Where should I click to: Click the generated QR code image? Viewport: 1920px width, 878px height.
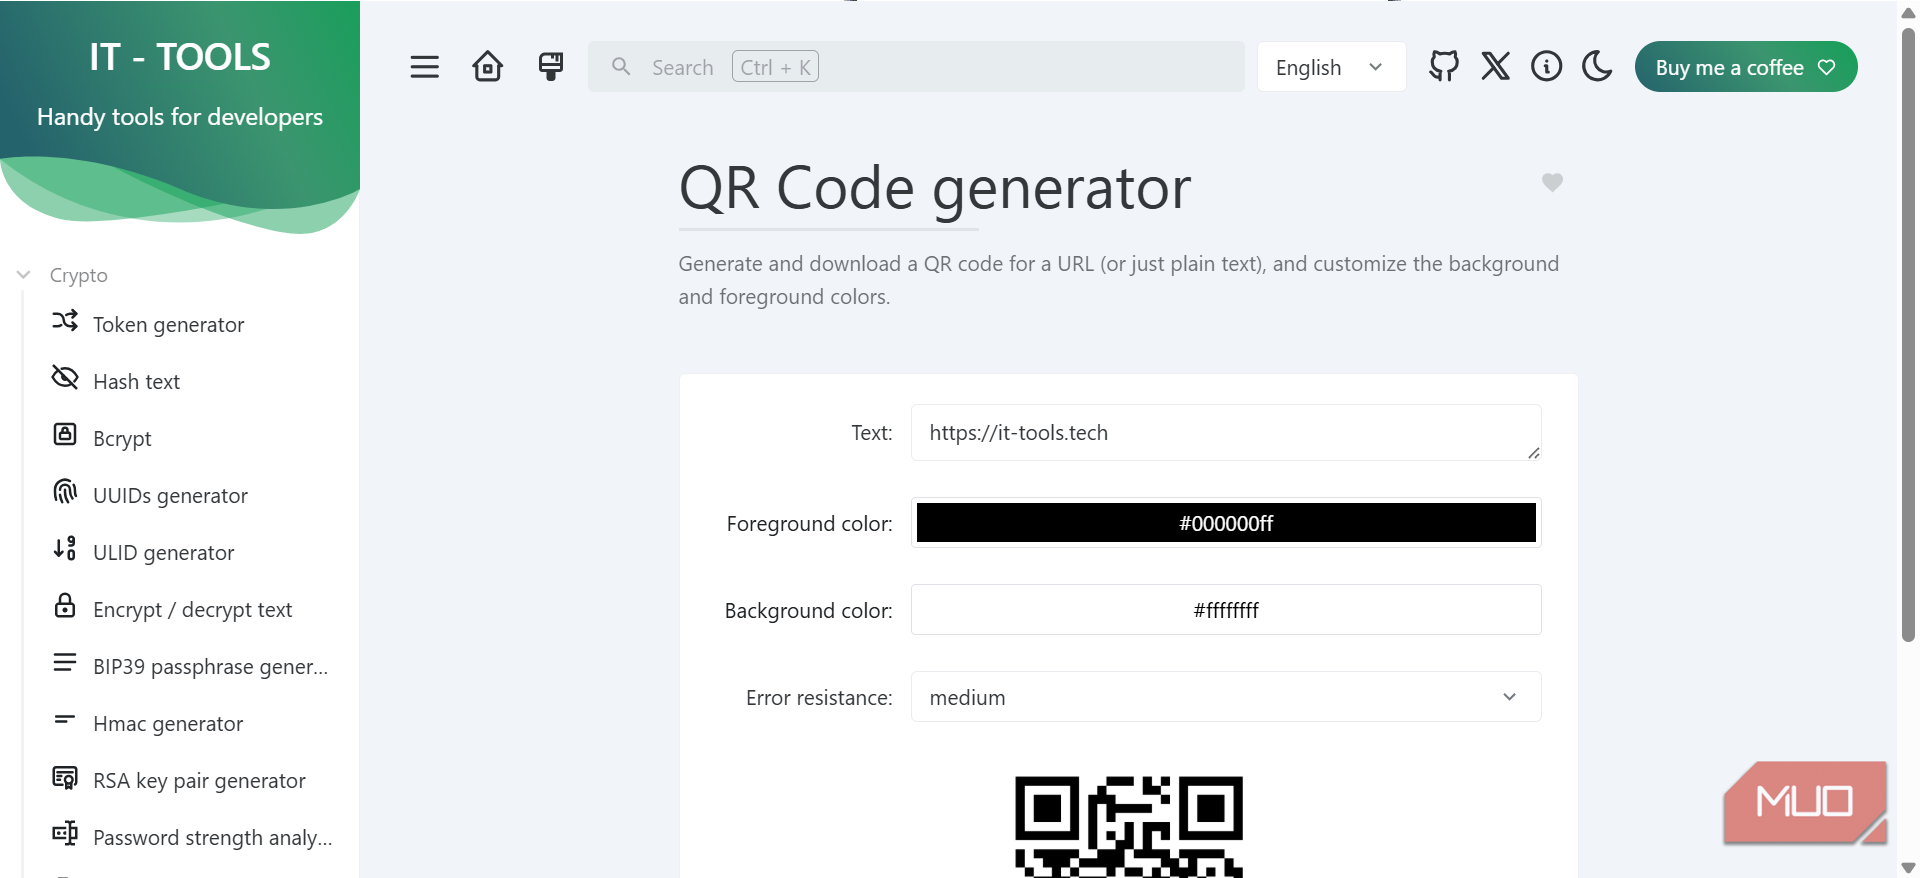(1129, 826)
